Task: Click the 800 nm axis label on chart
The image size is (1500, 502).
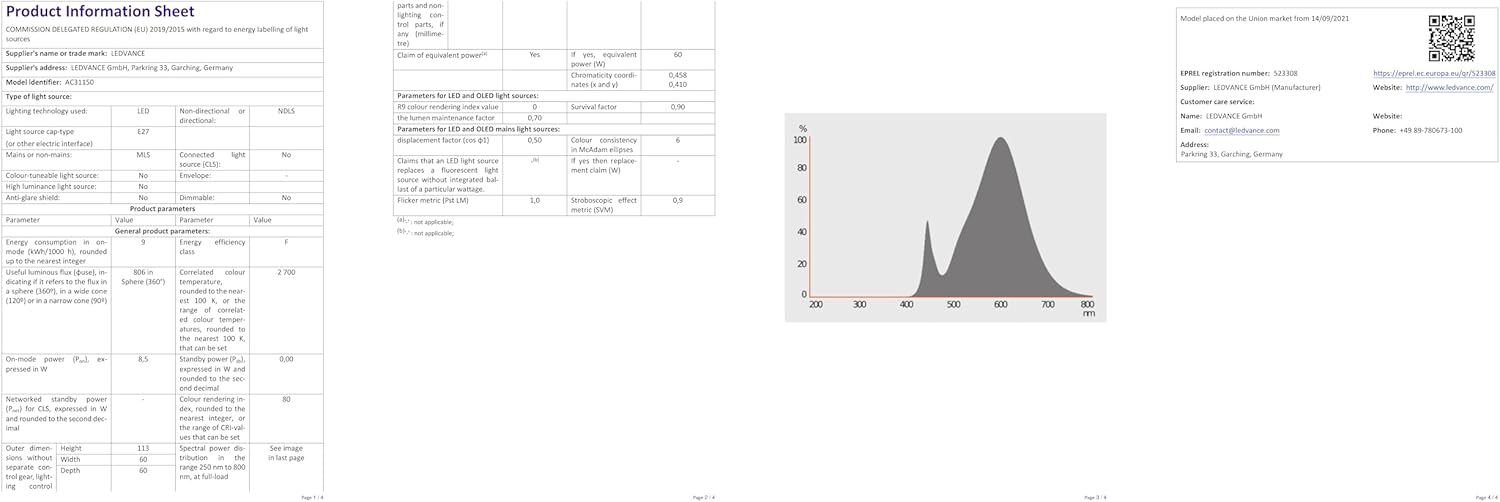Action: pyautogui.click(x=1087, y=304)
